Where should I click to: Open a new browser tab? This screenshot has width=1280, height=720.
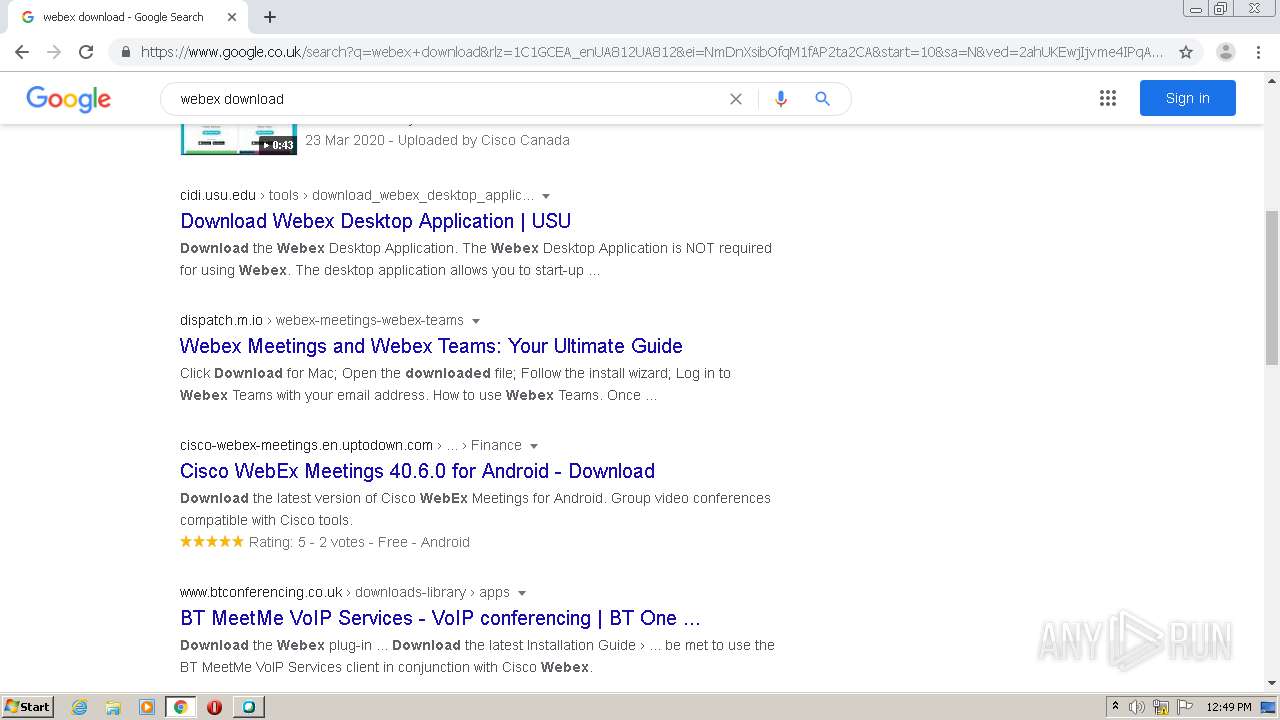[x=270, y=17]
